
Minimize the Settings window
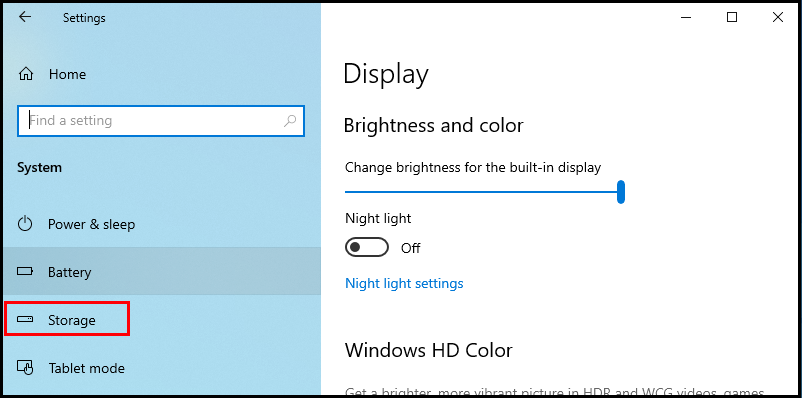[x=686, y=17]
